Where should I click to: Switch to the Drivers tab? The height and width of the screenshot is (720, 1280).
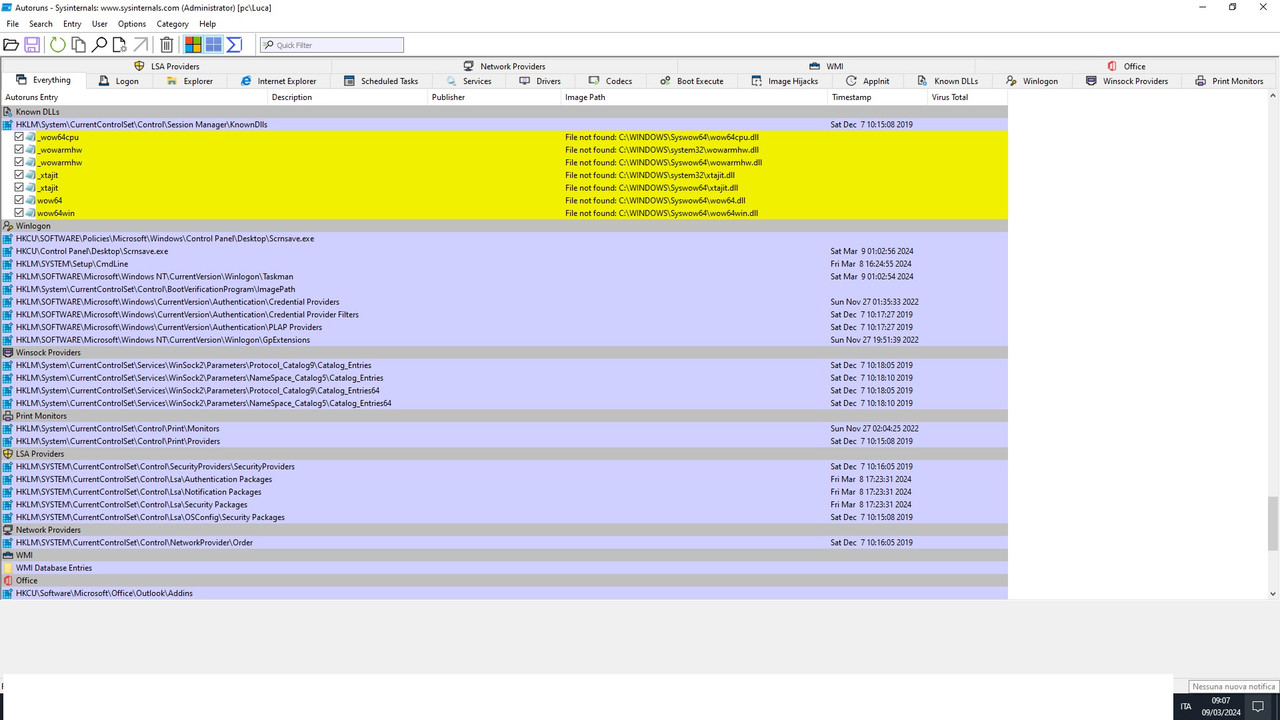click(540, 81)
